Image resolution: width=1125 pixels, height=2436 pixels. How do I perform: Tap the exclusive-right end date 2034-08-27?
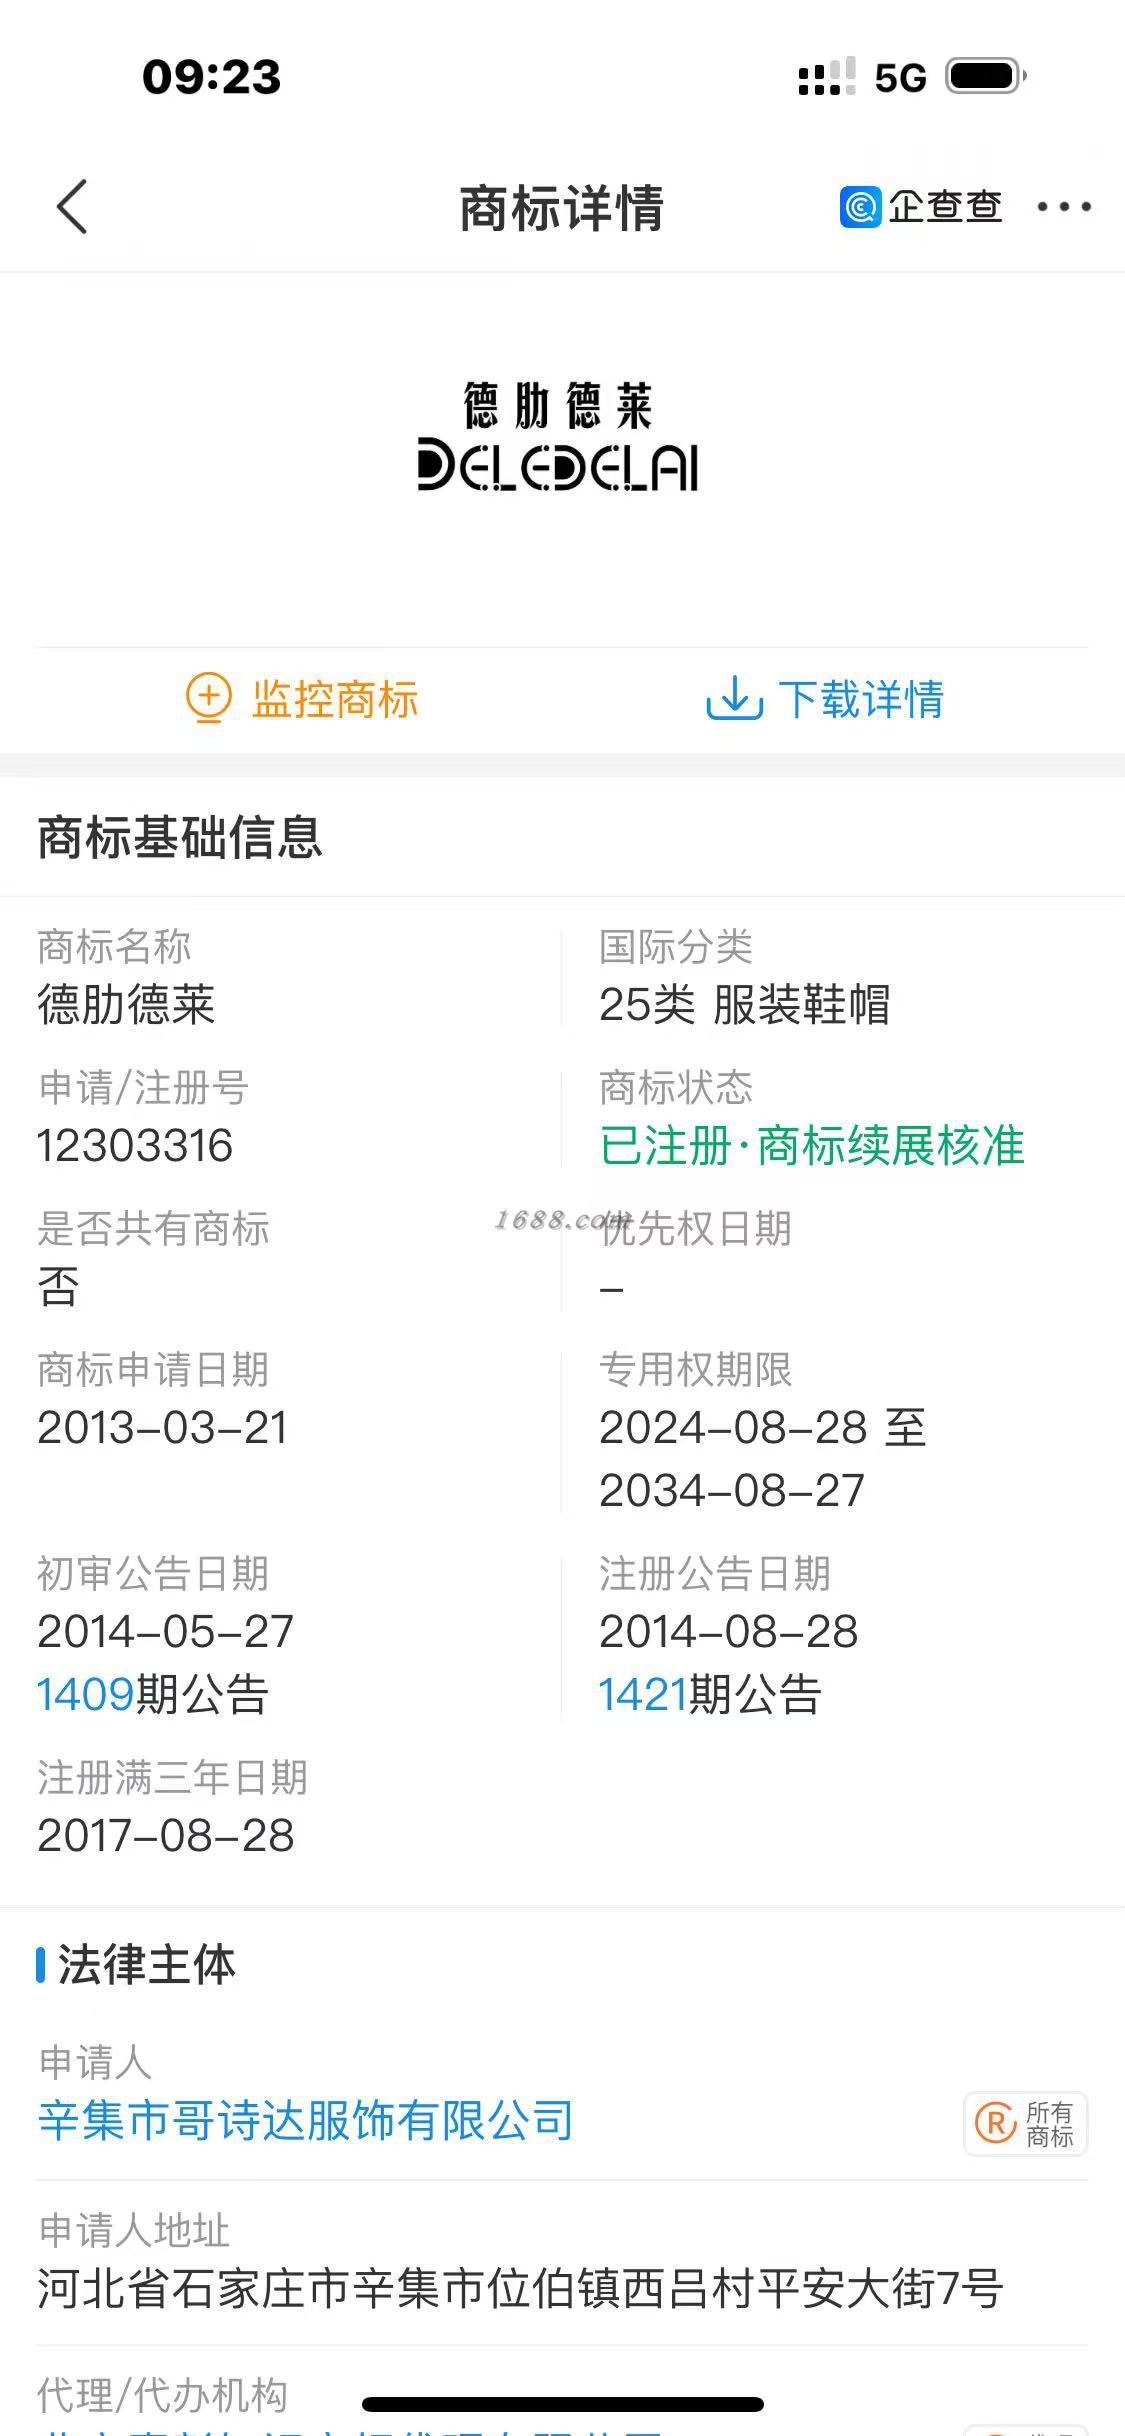(x=732, y=1491)
